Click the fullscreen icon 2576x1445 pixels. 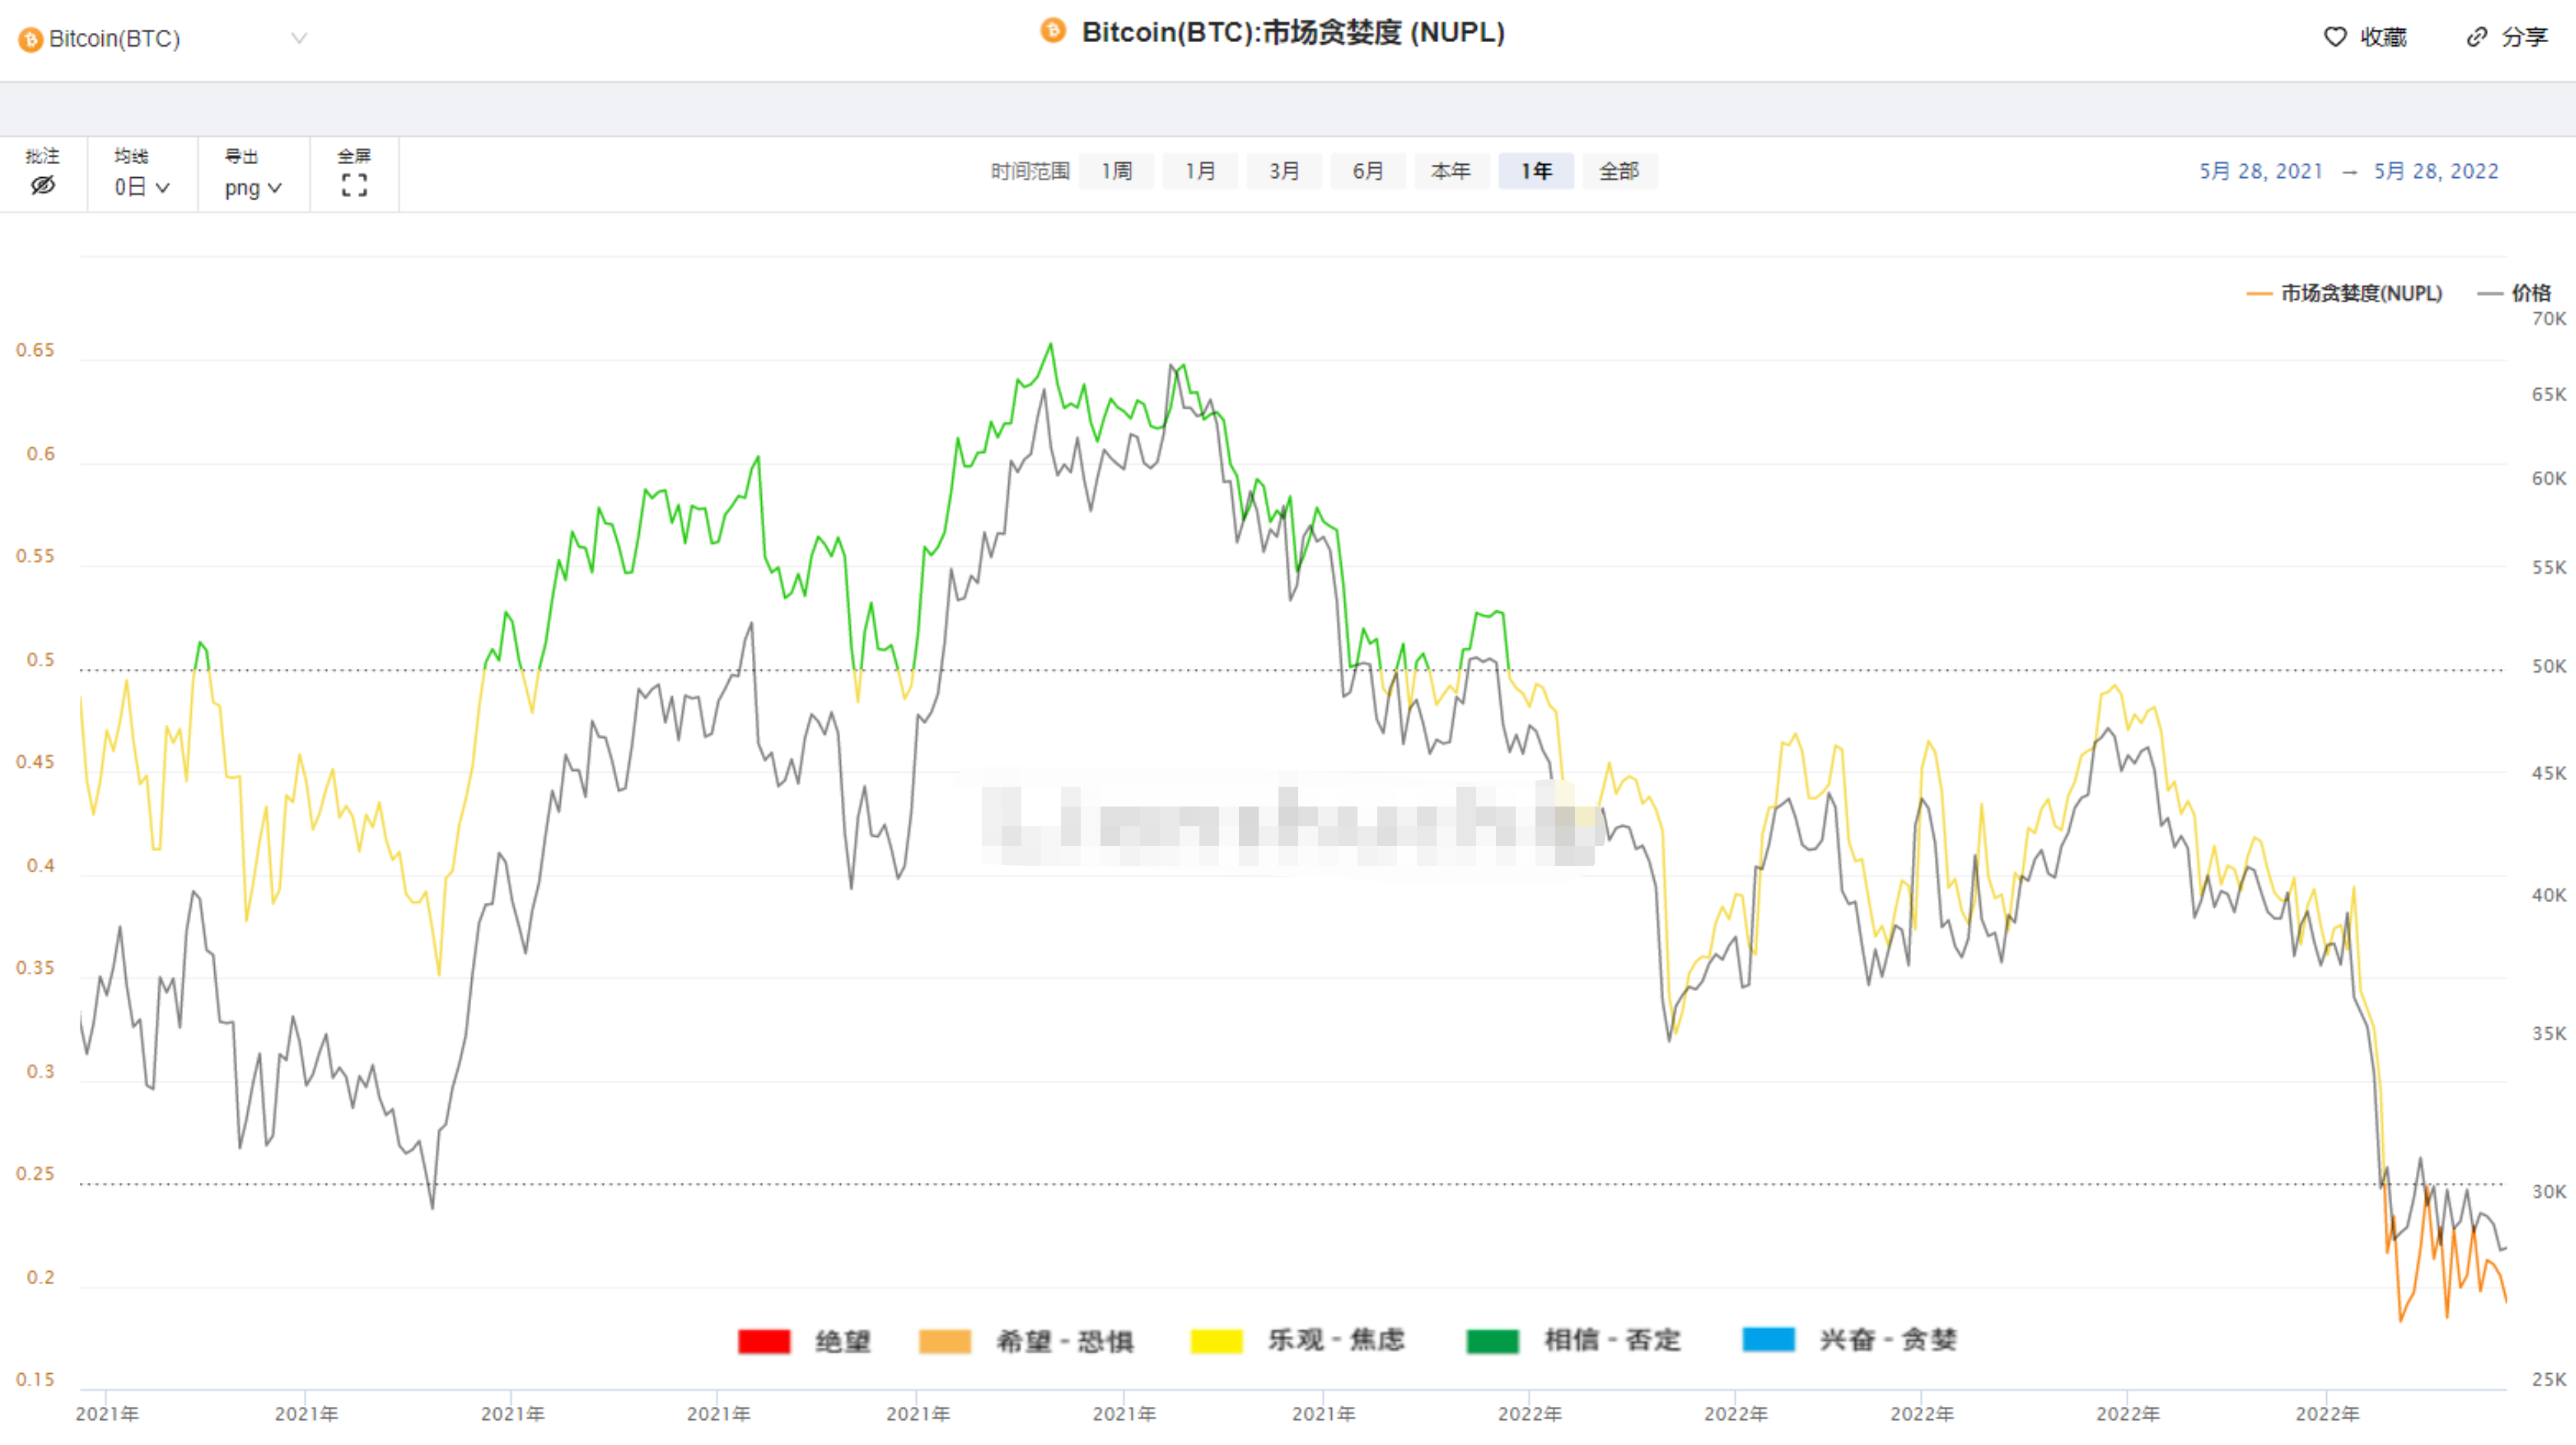[x=354, y=186]
